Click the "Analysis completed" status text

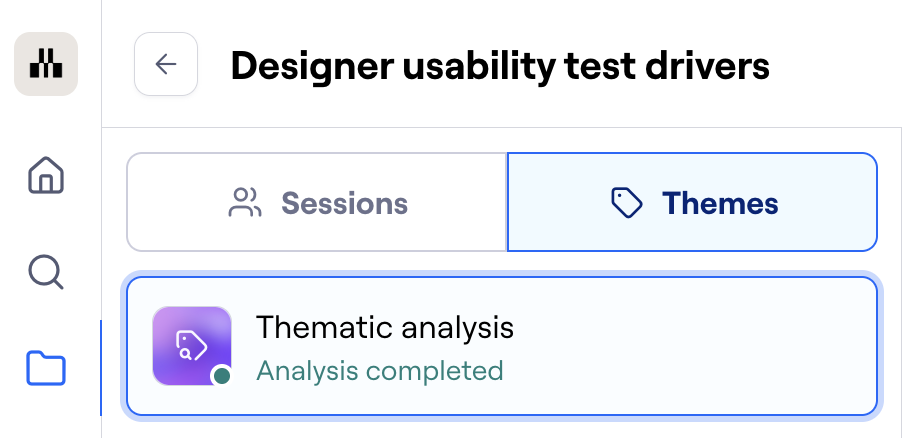point(379,371)
